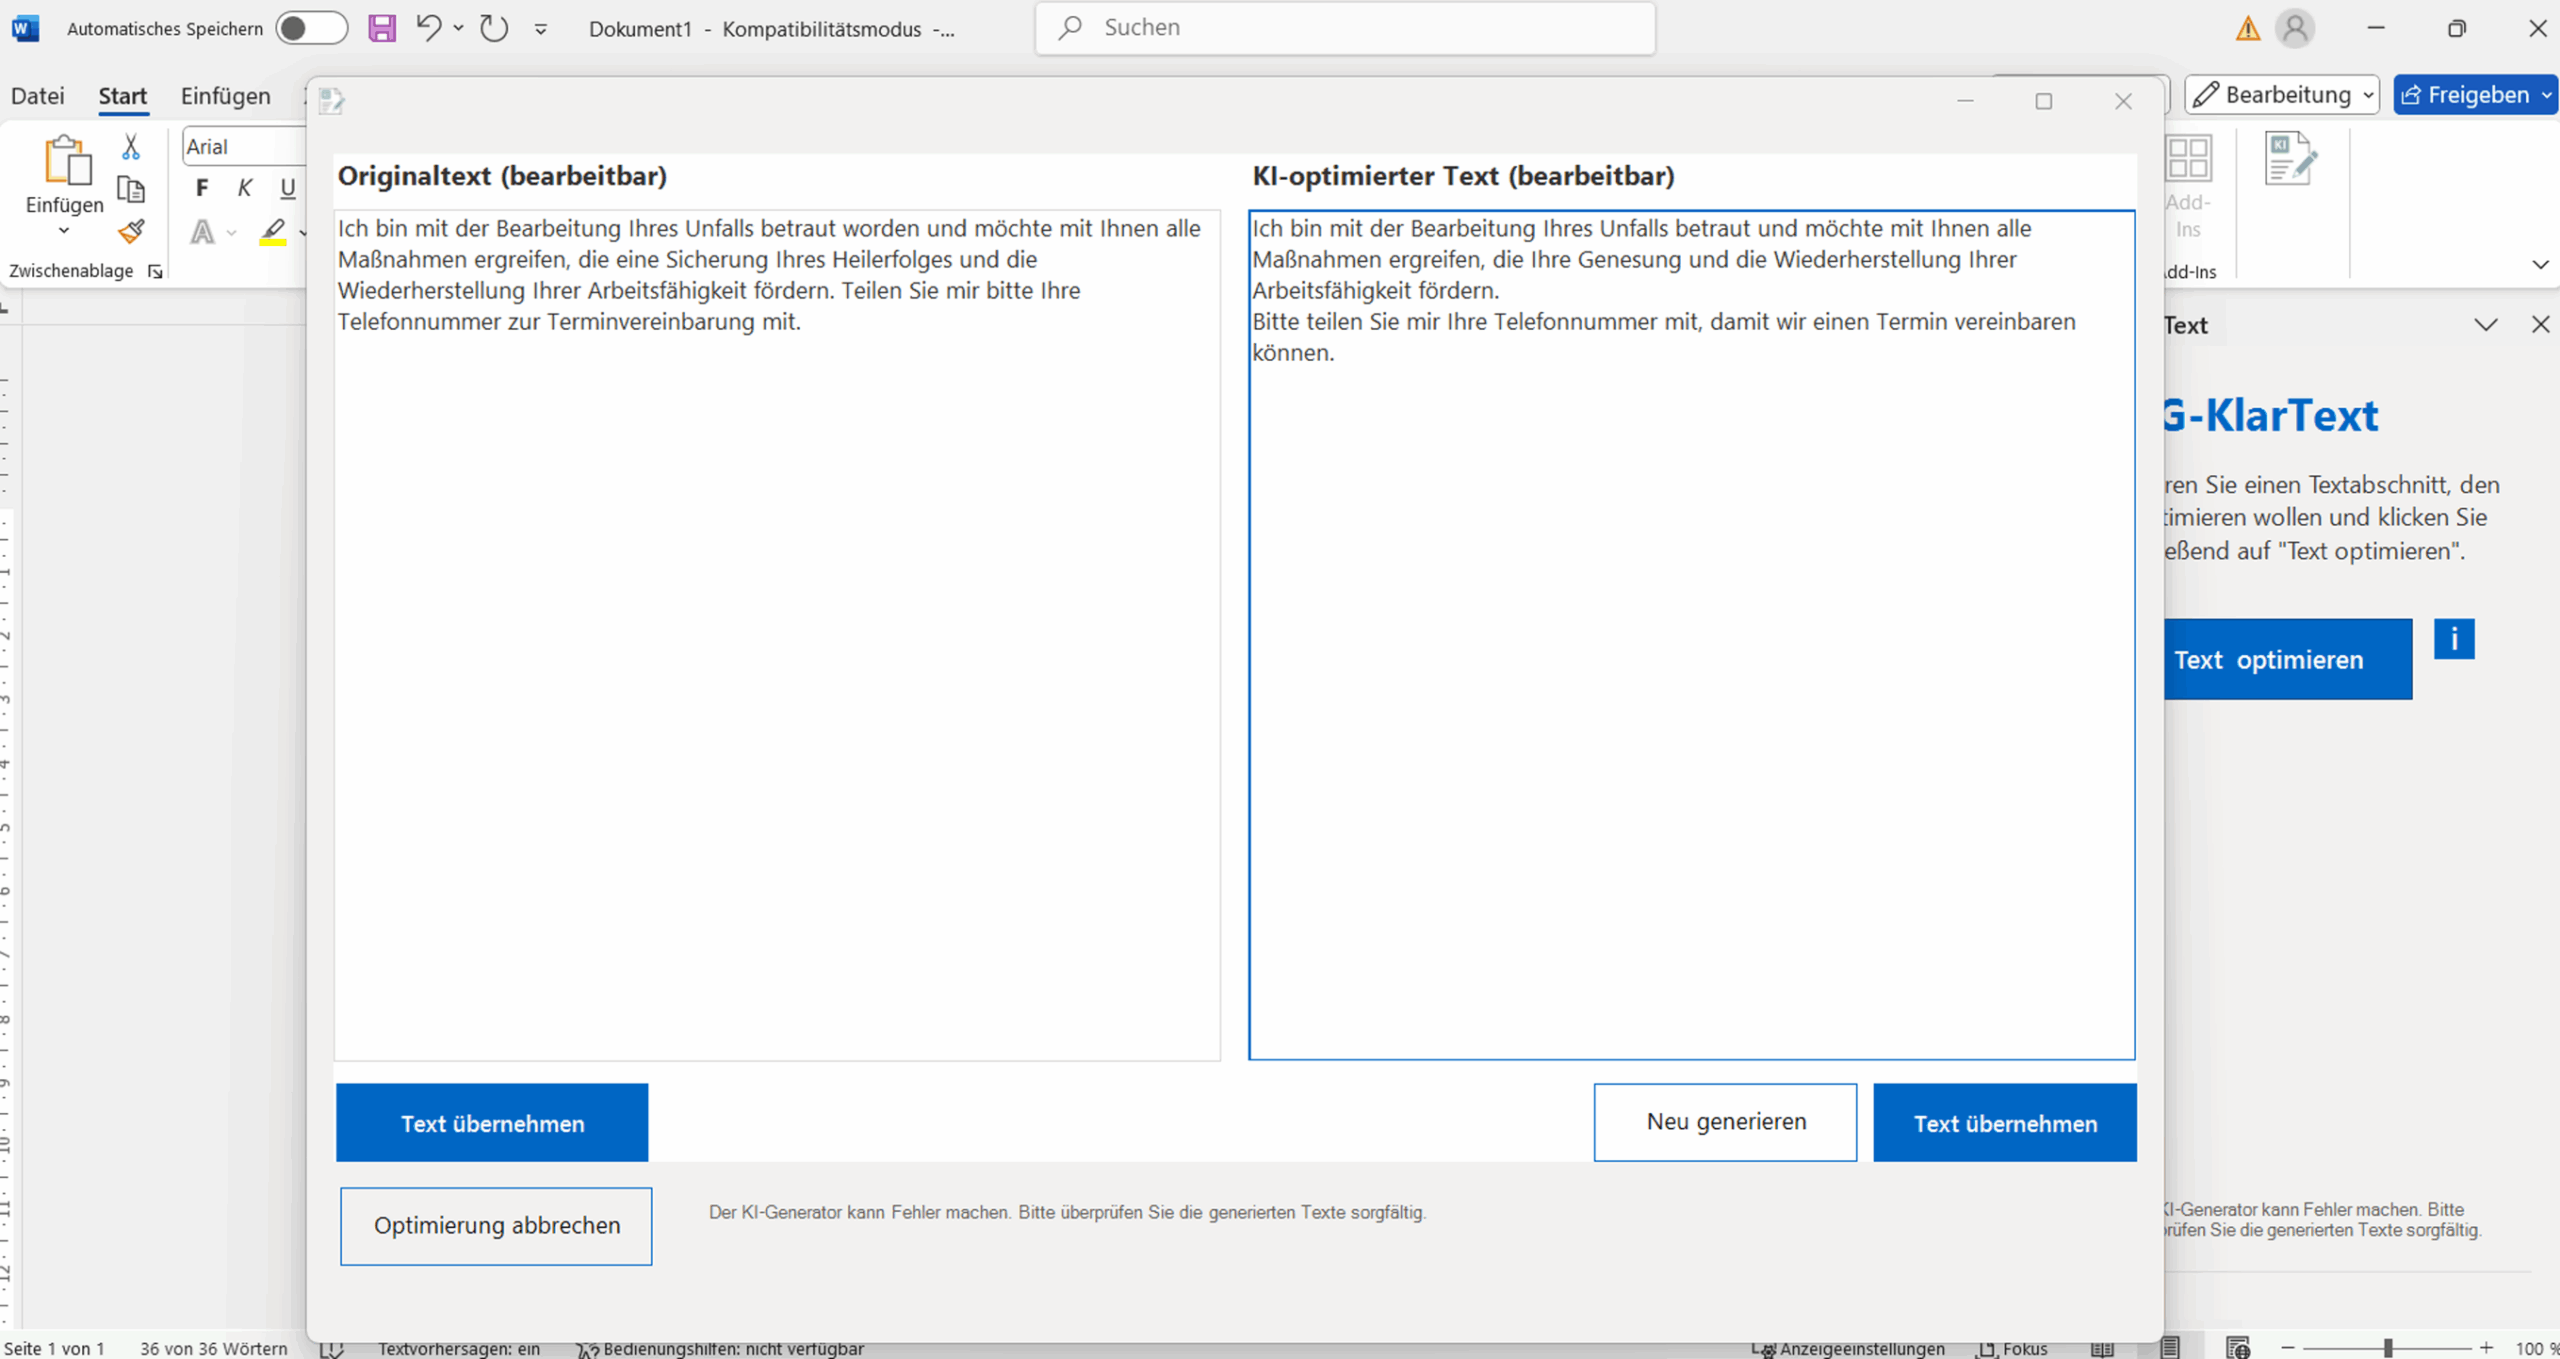Image resolution: width=2560 pixels, height=1359 pixels.
Task: Switch to the Einfügen ribbon tab
Action: coord(225,96)
